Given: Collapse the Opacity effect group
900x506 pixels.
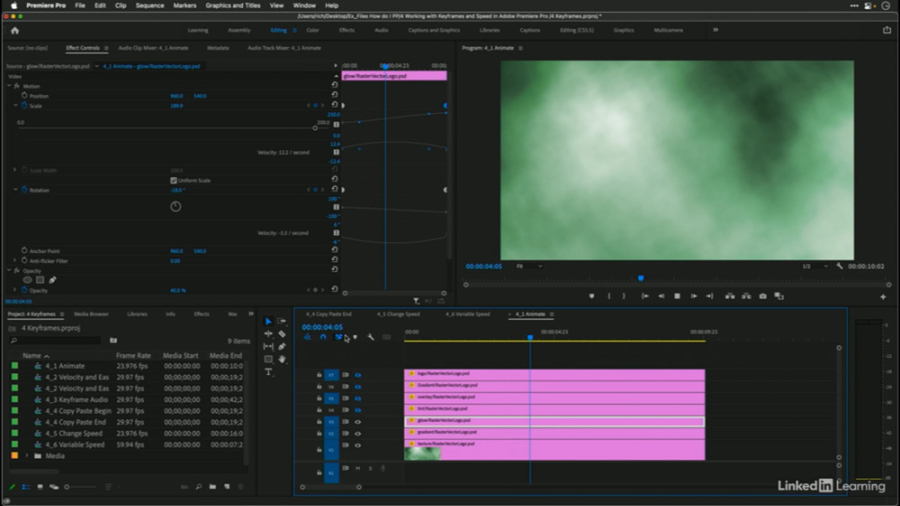Looking at the screenshot, I should (9, 270).
